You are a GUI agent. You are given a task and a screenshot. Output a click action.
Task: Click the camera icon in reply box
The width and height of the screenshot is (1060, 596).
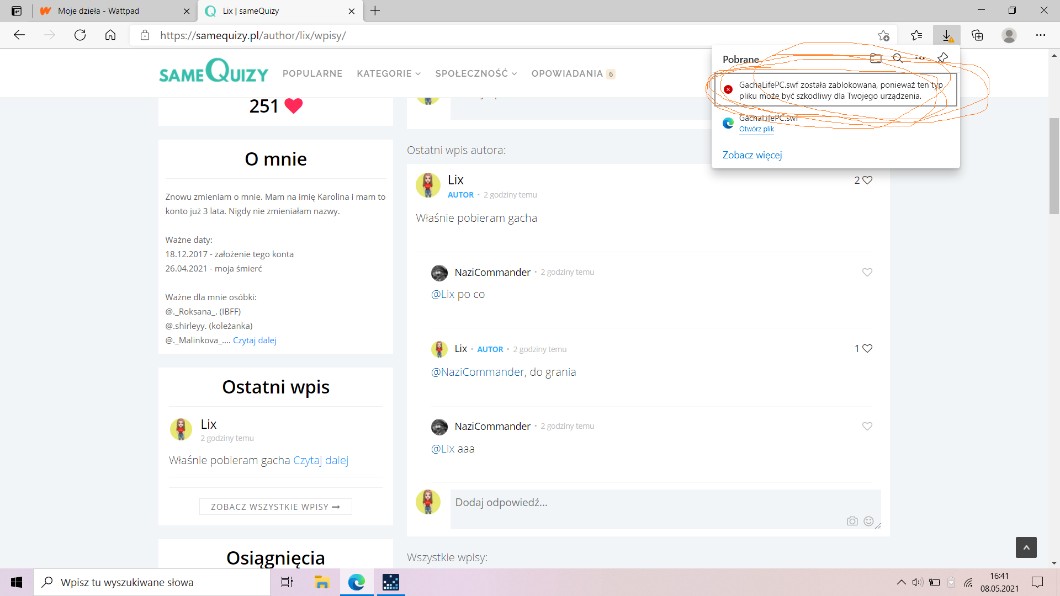[x=852, y=521]
